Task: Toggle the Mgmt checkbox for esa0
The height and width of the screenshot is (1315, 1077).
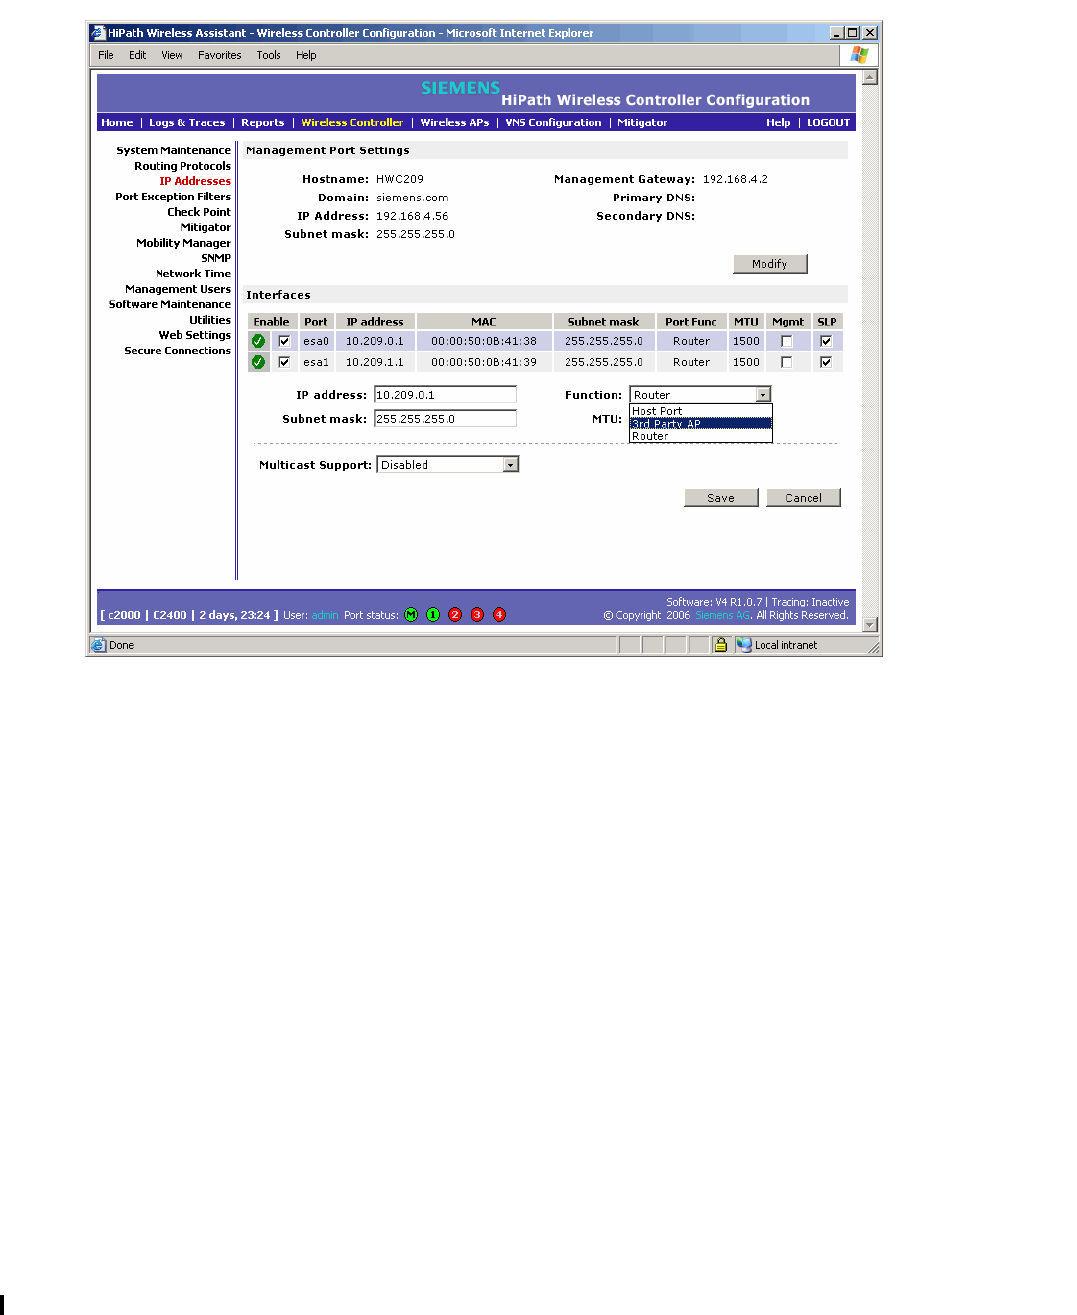Action: pos(787,341)
